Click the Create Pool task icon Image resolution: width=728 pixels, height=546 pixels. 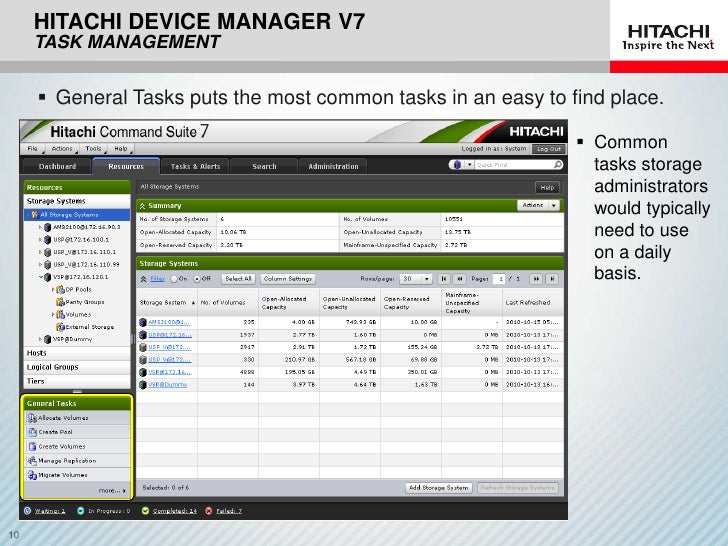[32, 432]
